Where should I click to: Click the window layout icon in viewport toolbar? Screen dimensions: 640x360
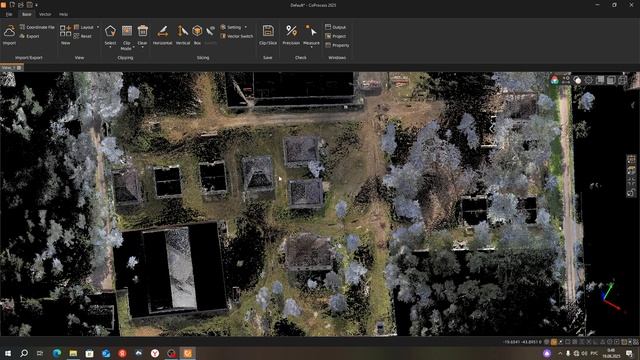pos(600,80)
